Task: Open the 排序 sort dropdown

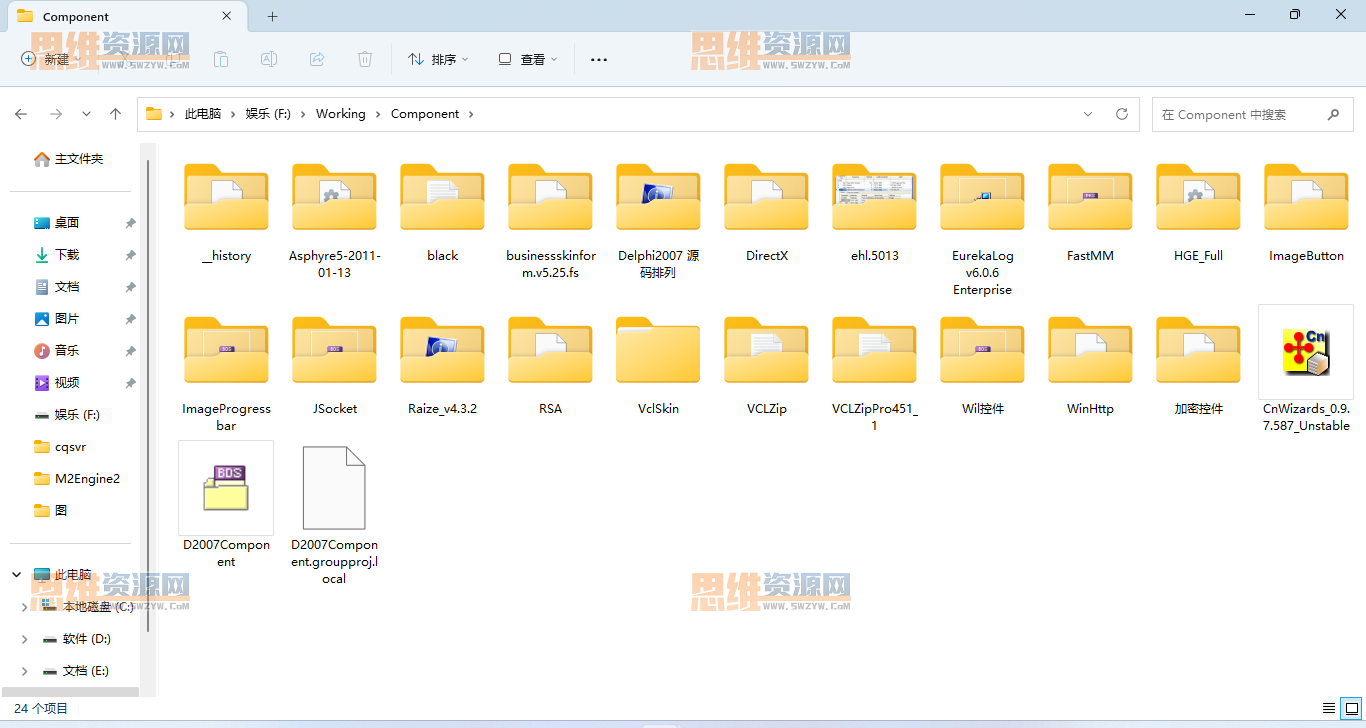Action: click(x=438, y=59)
